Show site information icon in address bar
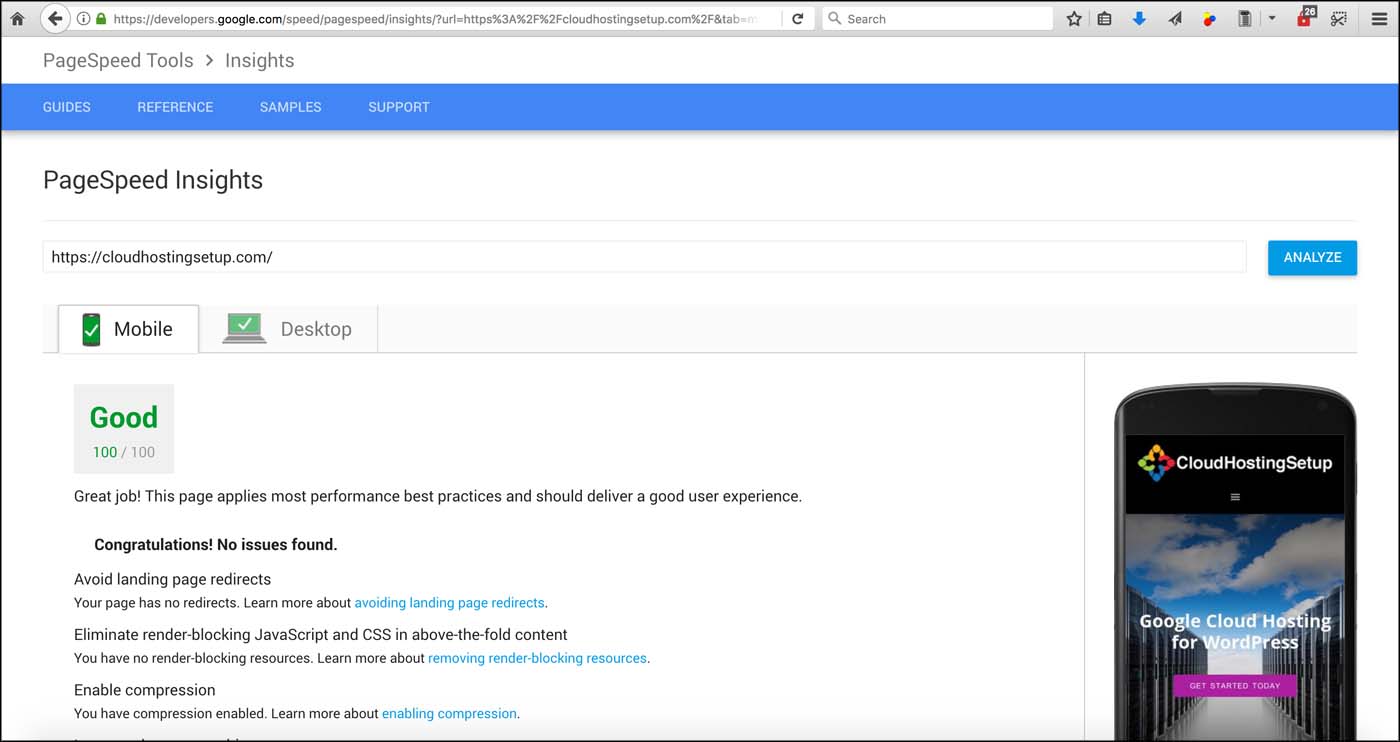1400x742 pixels. 84,18
